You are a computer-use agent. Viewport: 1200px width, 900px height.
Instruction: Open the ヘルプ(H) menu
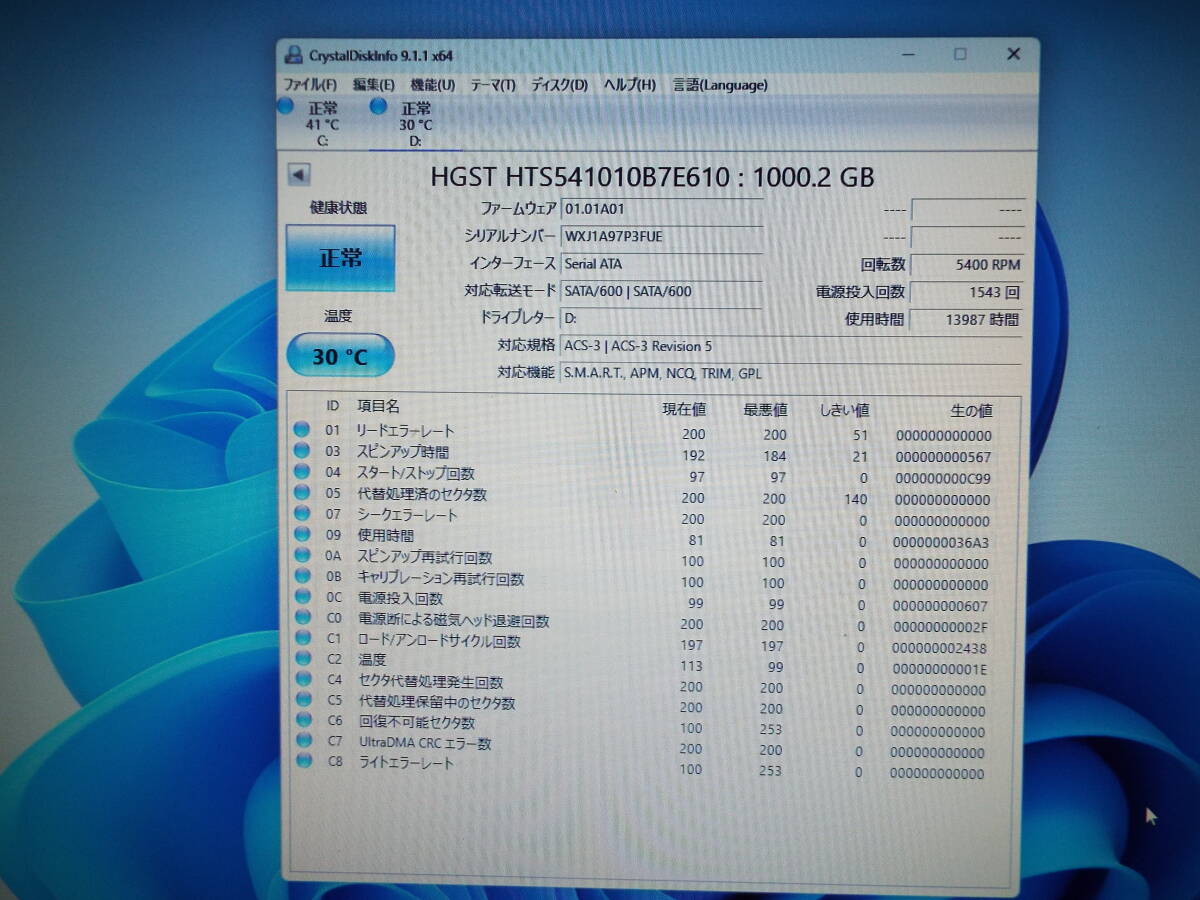629,85
